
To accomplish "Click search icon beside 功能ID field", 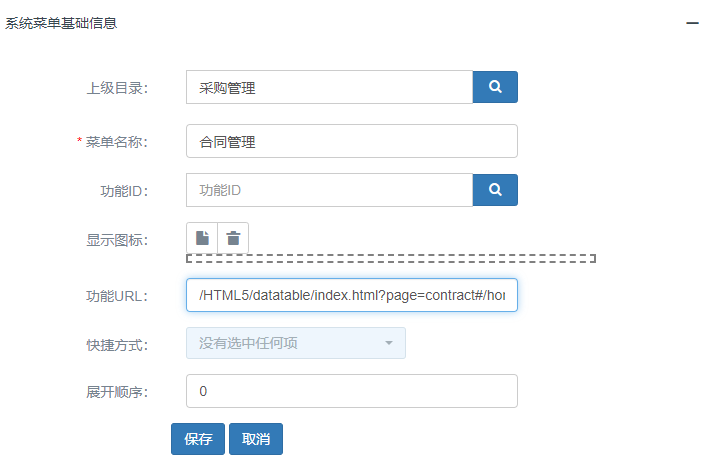I will tap(495, 190).
